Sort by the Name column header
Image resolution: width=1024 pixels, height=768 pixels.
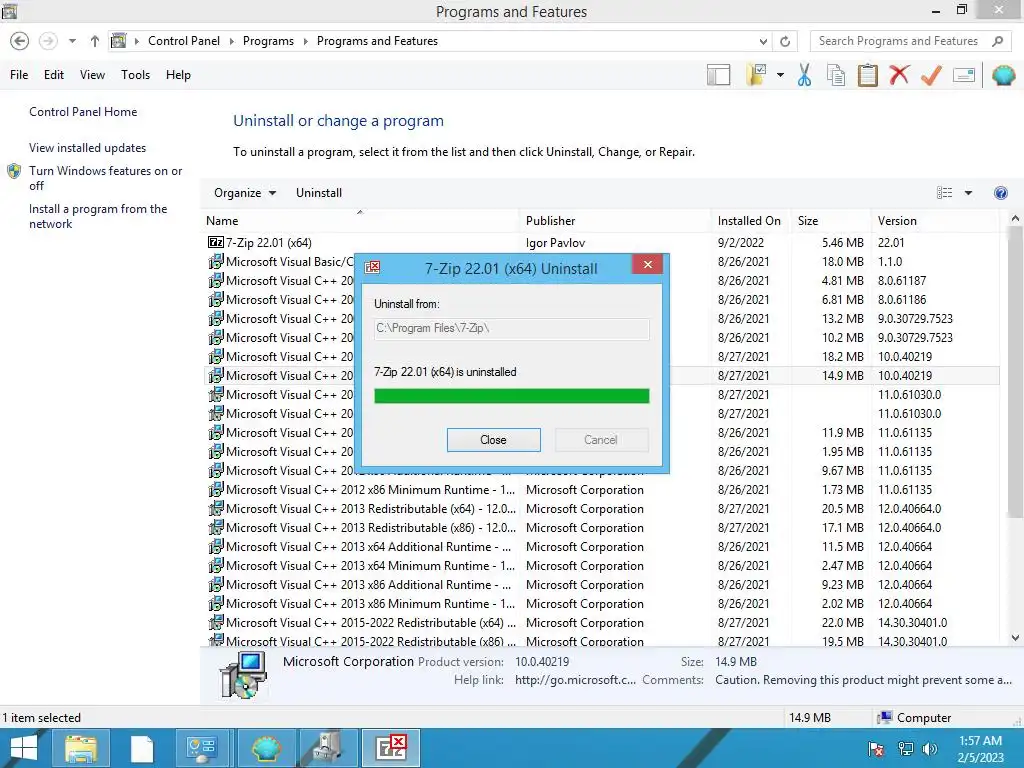point(361,221)
